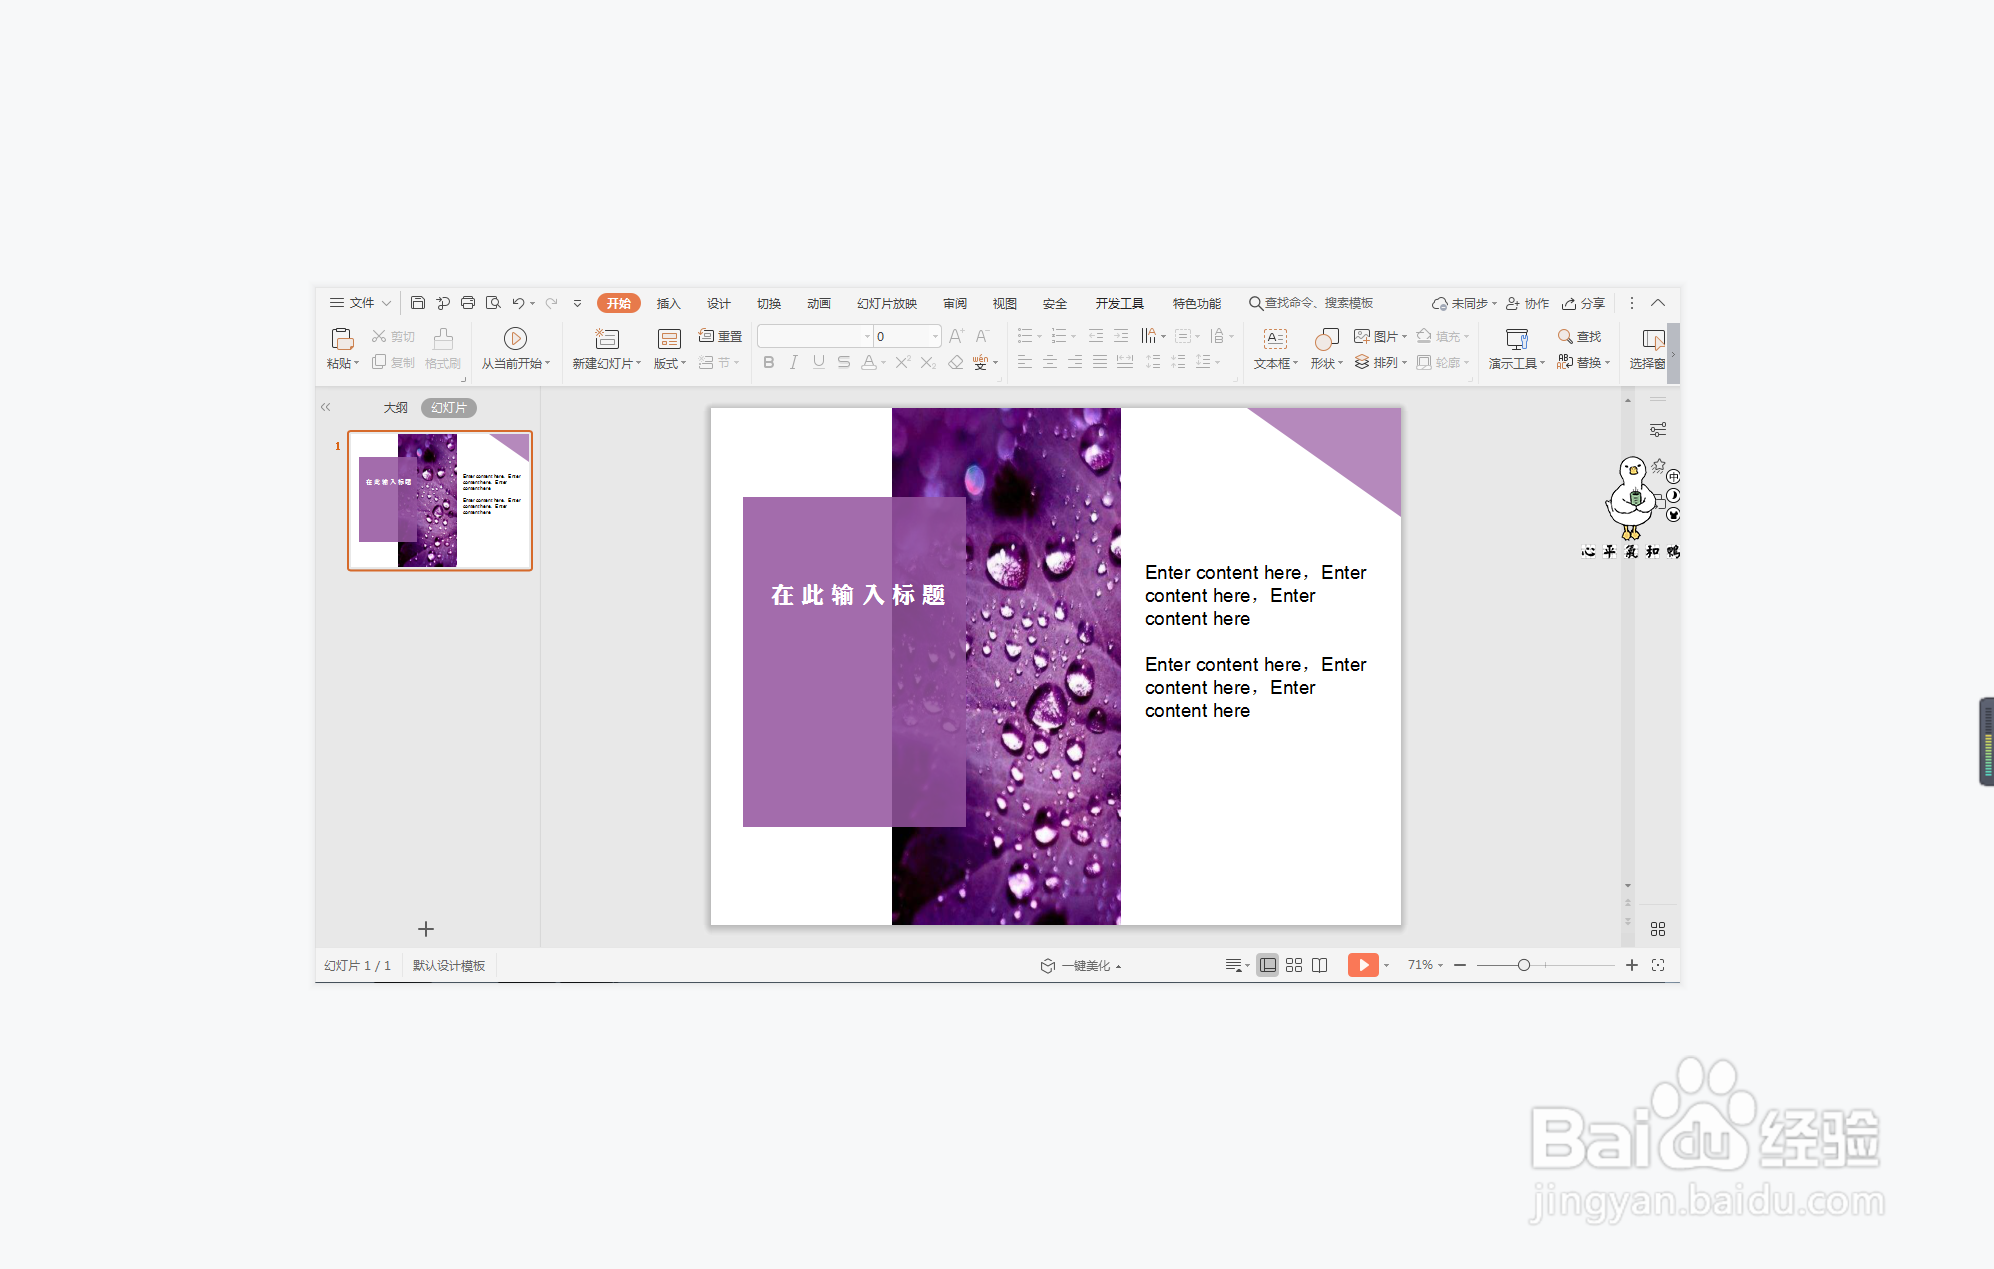1994x1269 pixels.
Task: Open the 文件 (File) menu dropdown
Action: tap(360, 303)
